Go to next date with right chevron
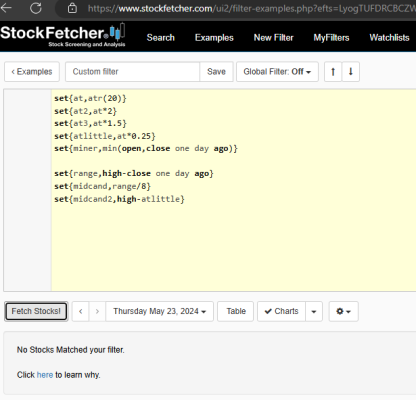Viewport: 416px width, 400px height. [97, 311]
